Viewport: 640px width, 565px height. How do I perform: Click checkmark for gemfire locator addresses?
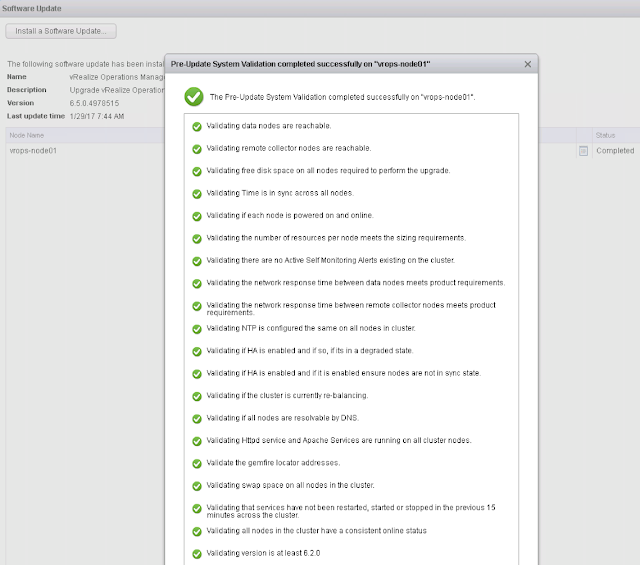197,464
